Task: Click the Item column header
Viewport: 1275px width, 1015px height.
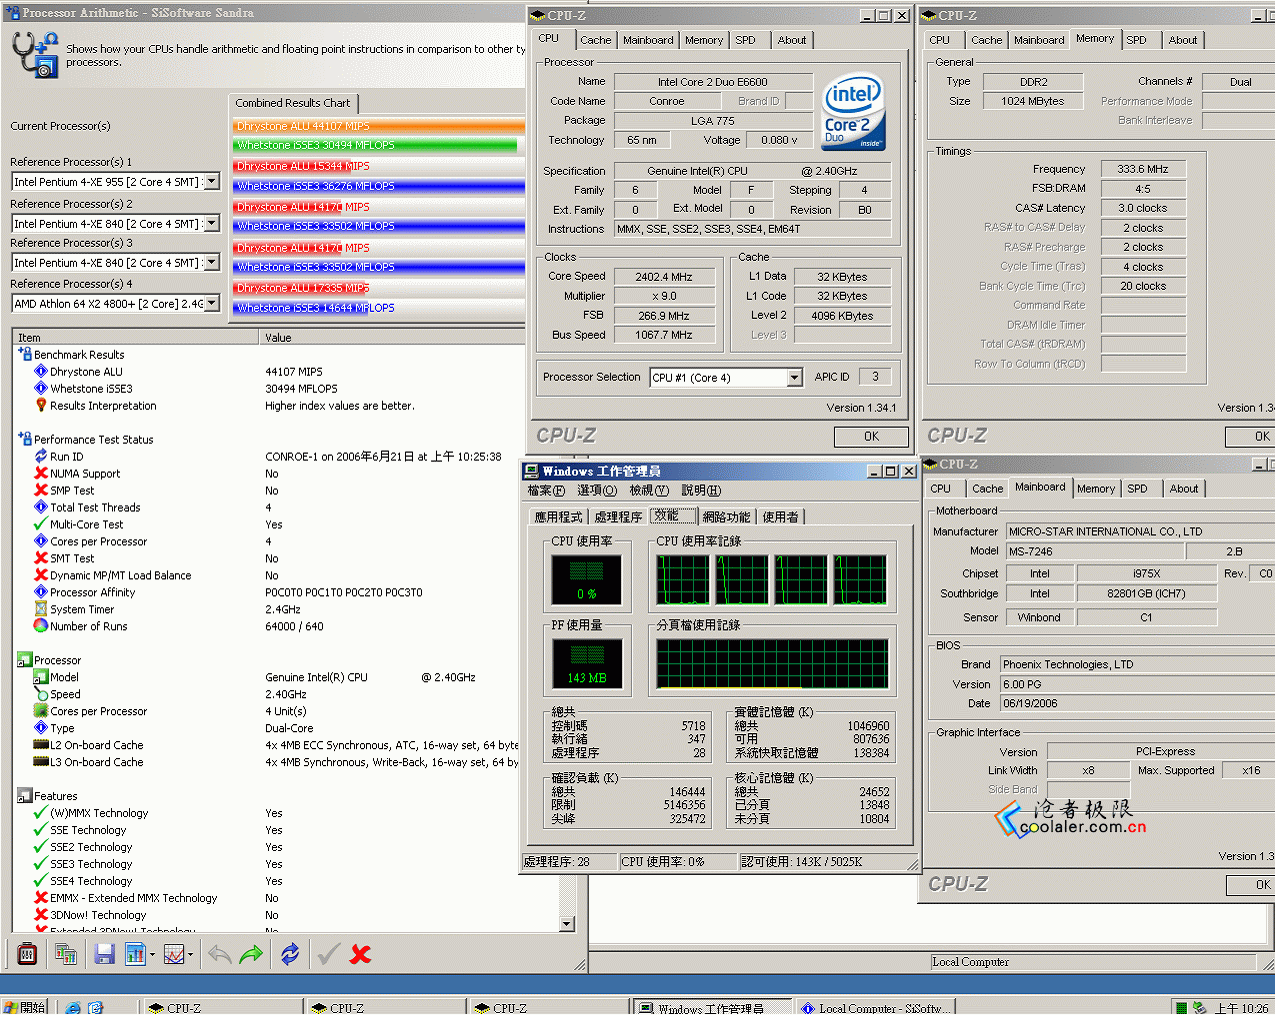Action: (137, 337)
